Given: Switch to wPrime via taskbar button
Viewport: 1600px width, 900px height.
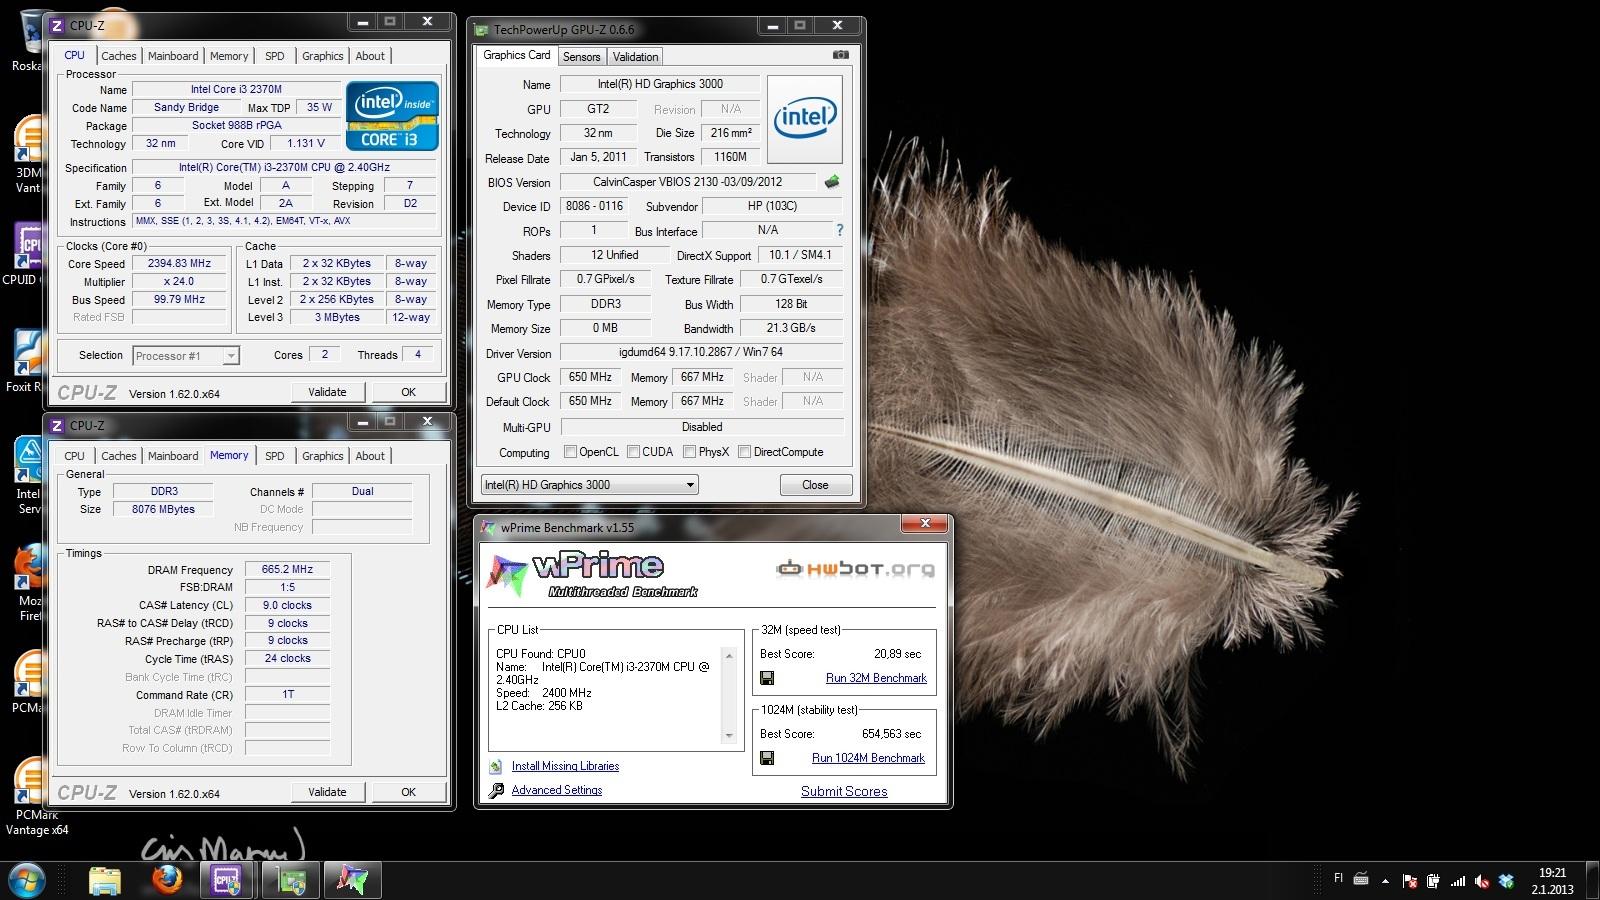Looking at the screenshot, I should tap(352, 880).
